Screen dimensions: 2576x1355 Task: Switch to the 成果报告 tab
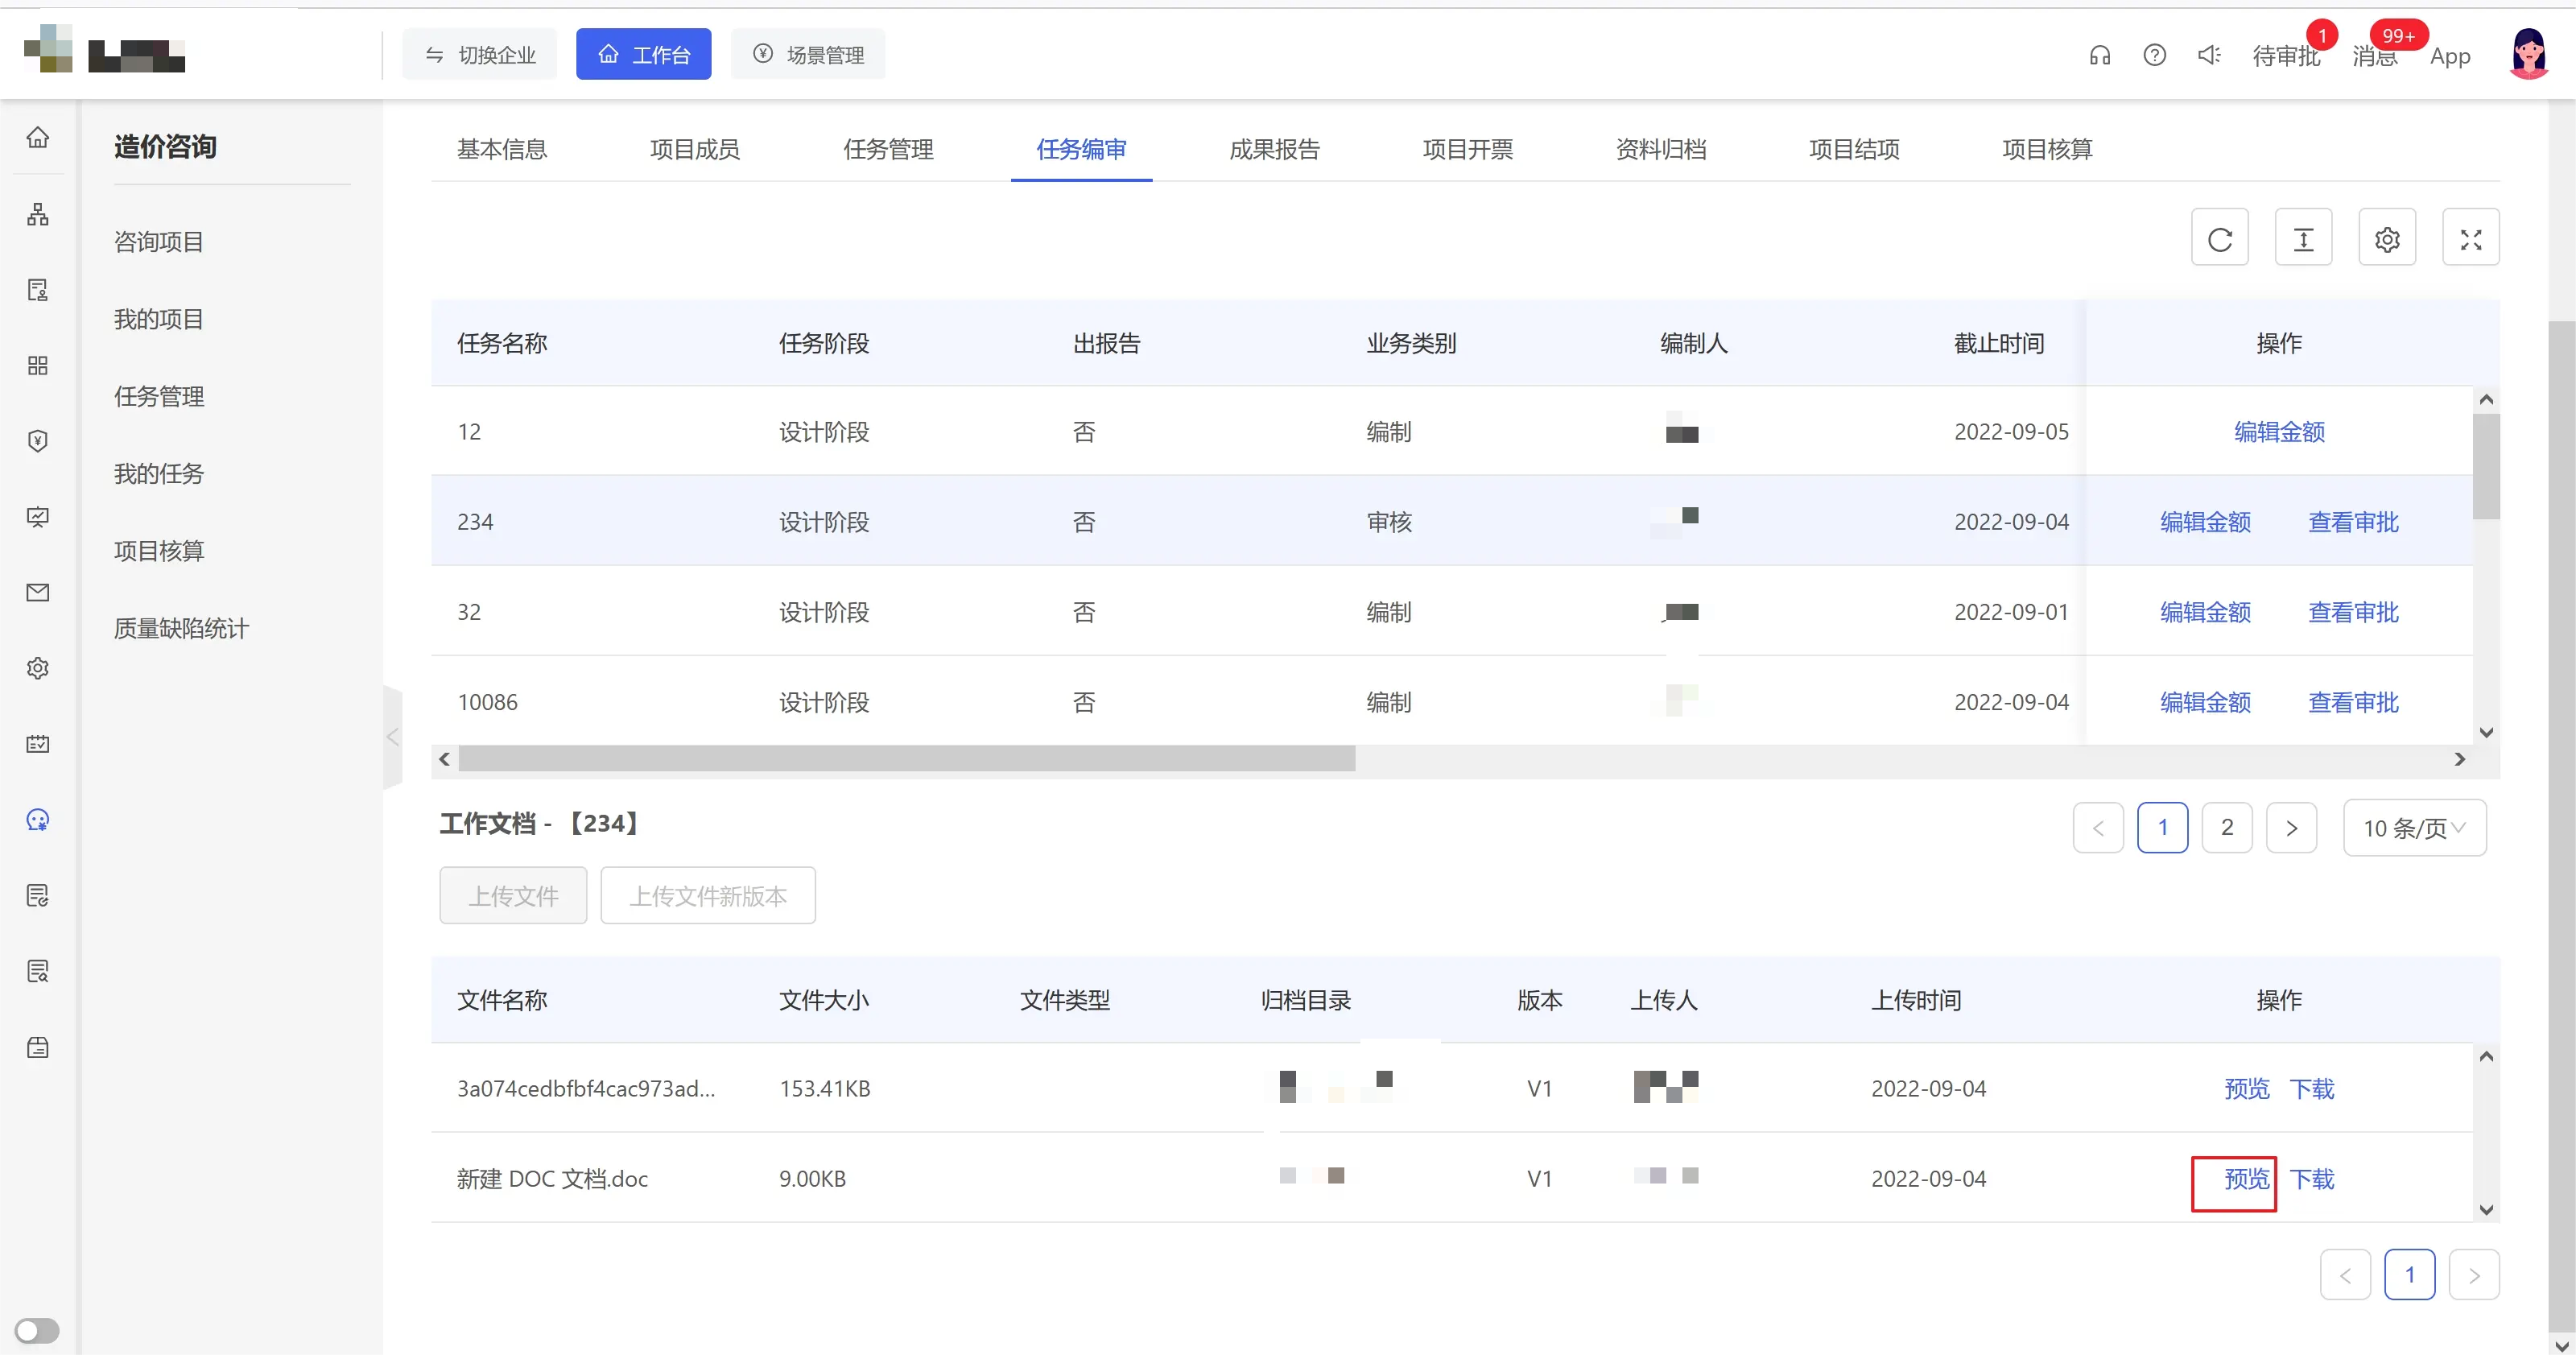pos(1274,149)
